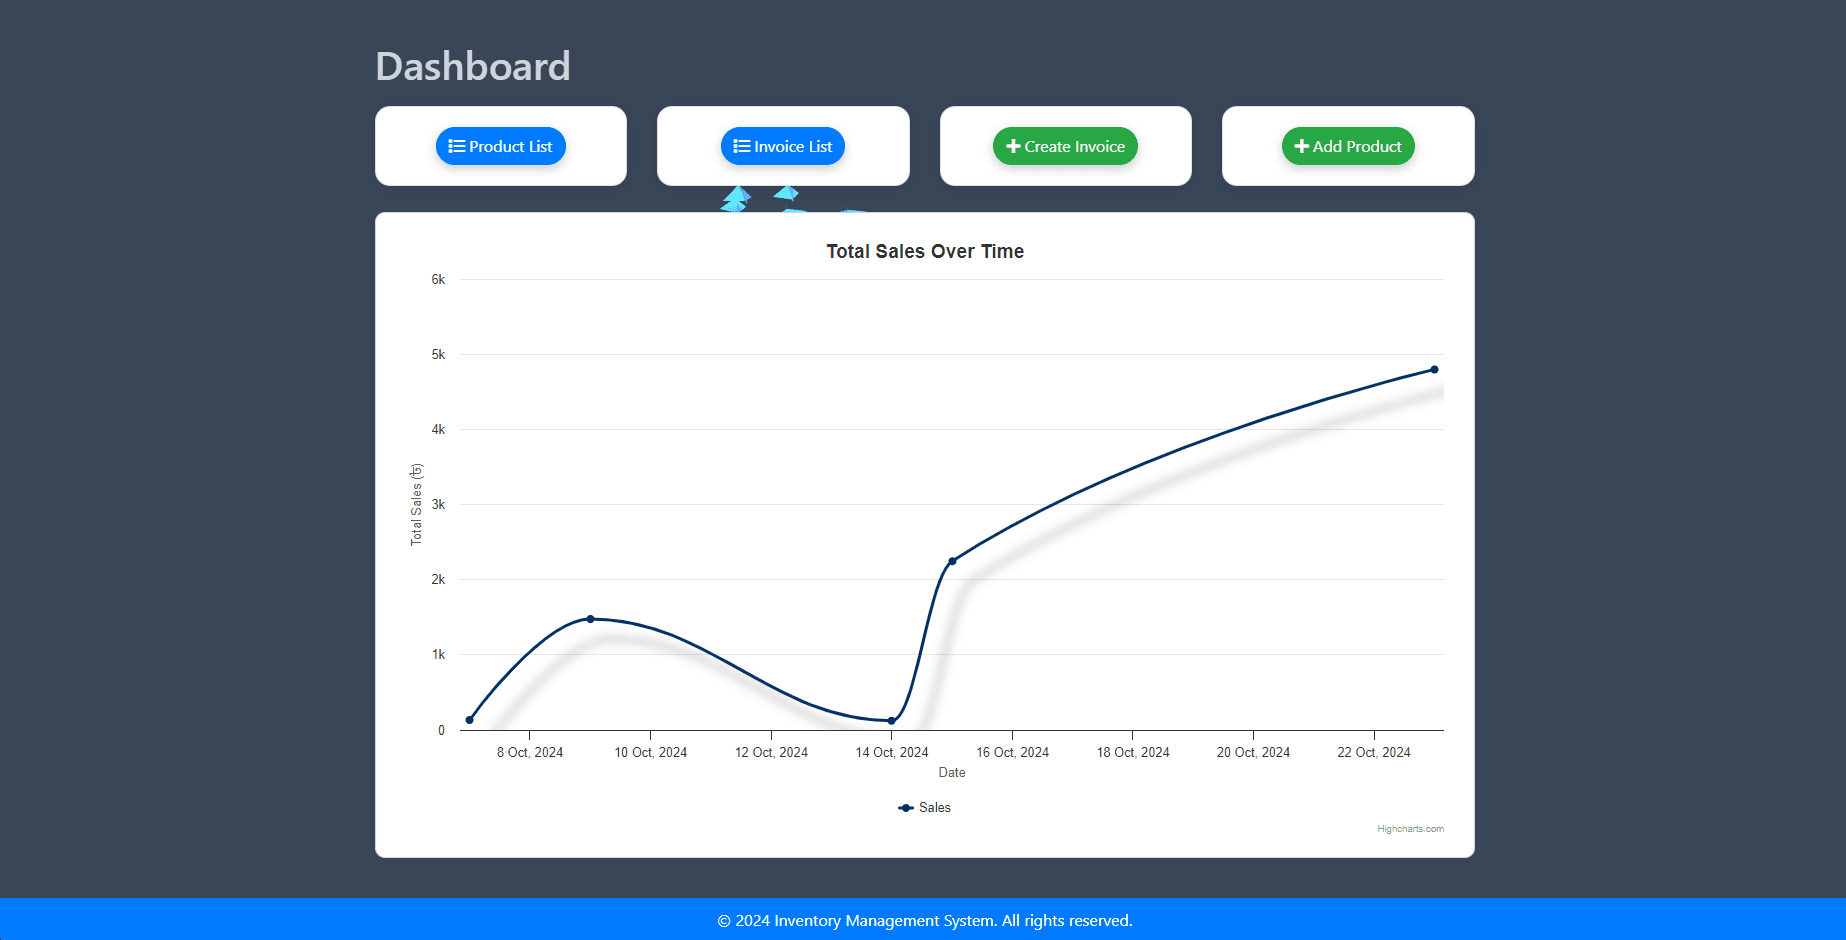Open the Product List page
This screenshot has width=1846, height=940.
(501, 146)
